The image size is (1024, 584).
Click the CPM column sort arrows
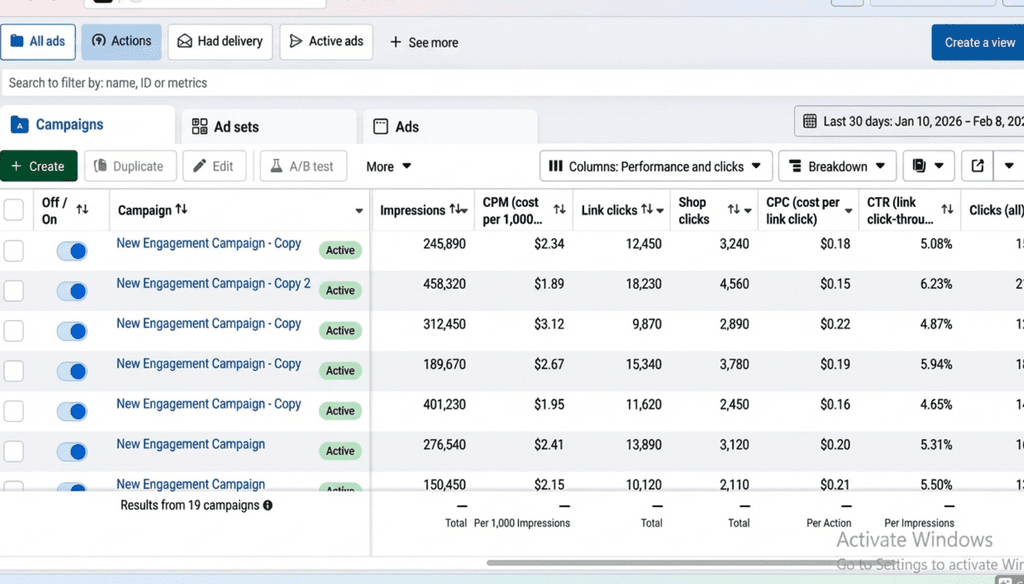click(559, 210)
